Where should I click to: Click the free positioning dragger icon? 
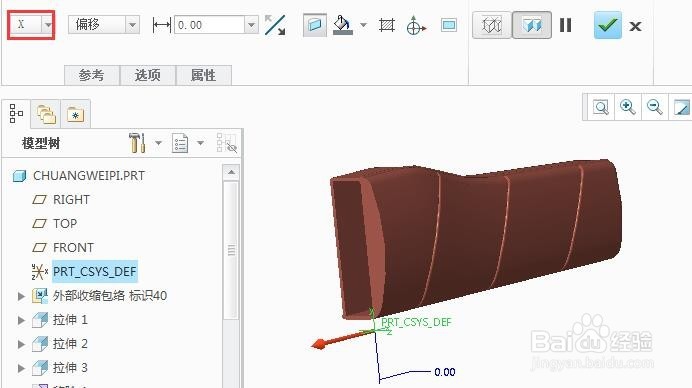pyautogui.click(x=415, y=26)
